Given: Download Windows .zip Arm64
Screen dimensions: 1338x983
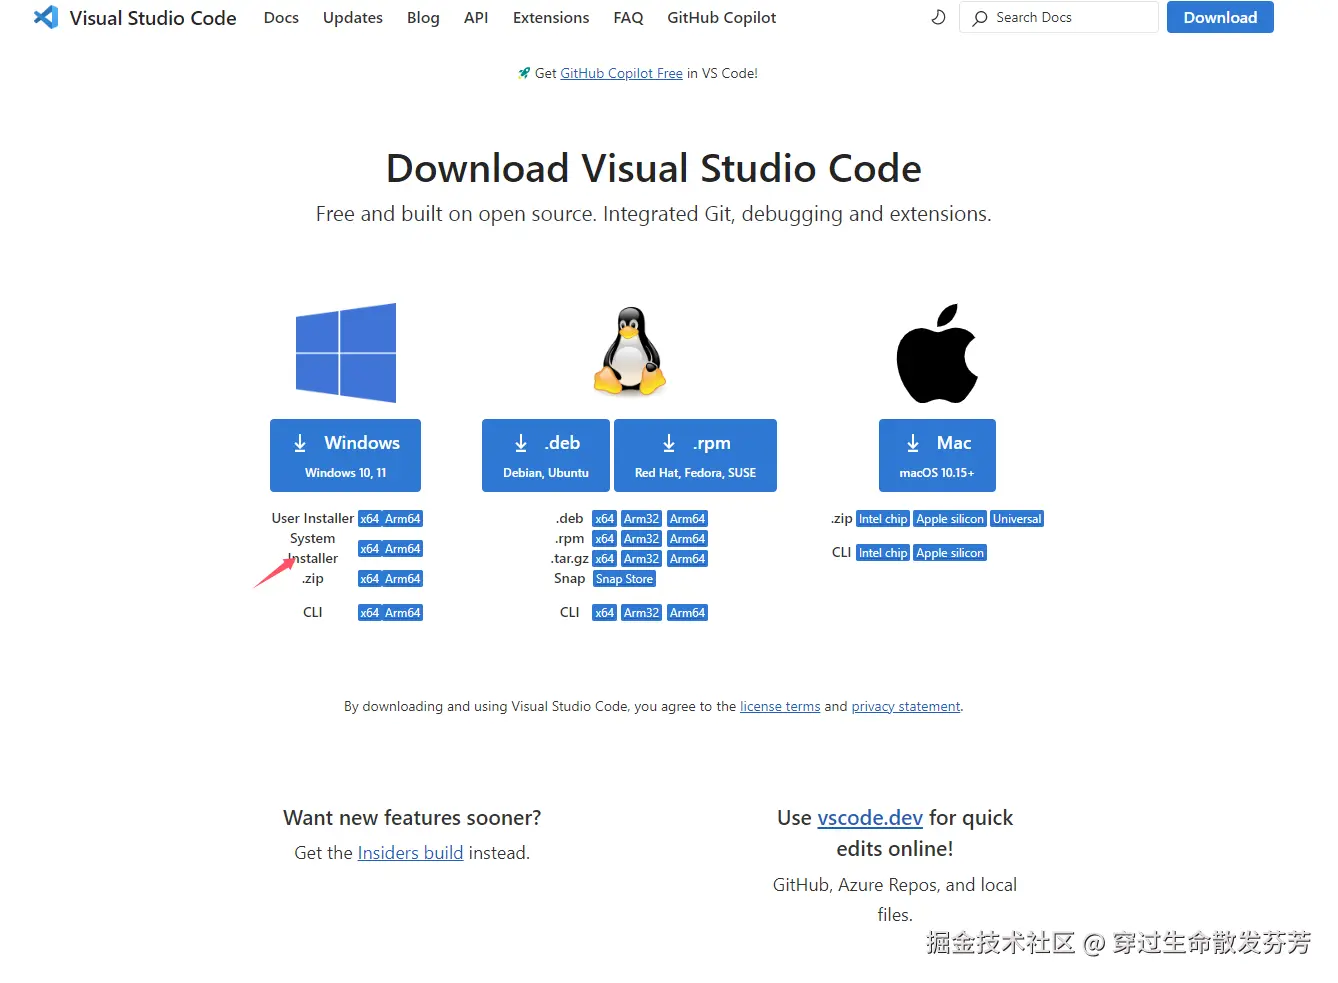Looking at the screenshot, I should 402,579.
